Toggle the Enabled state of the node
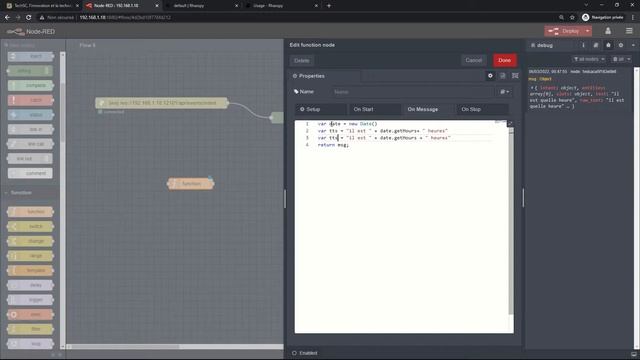640x360 pixels. [304, 353]
